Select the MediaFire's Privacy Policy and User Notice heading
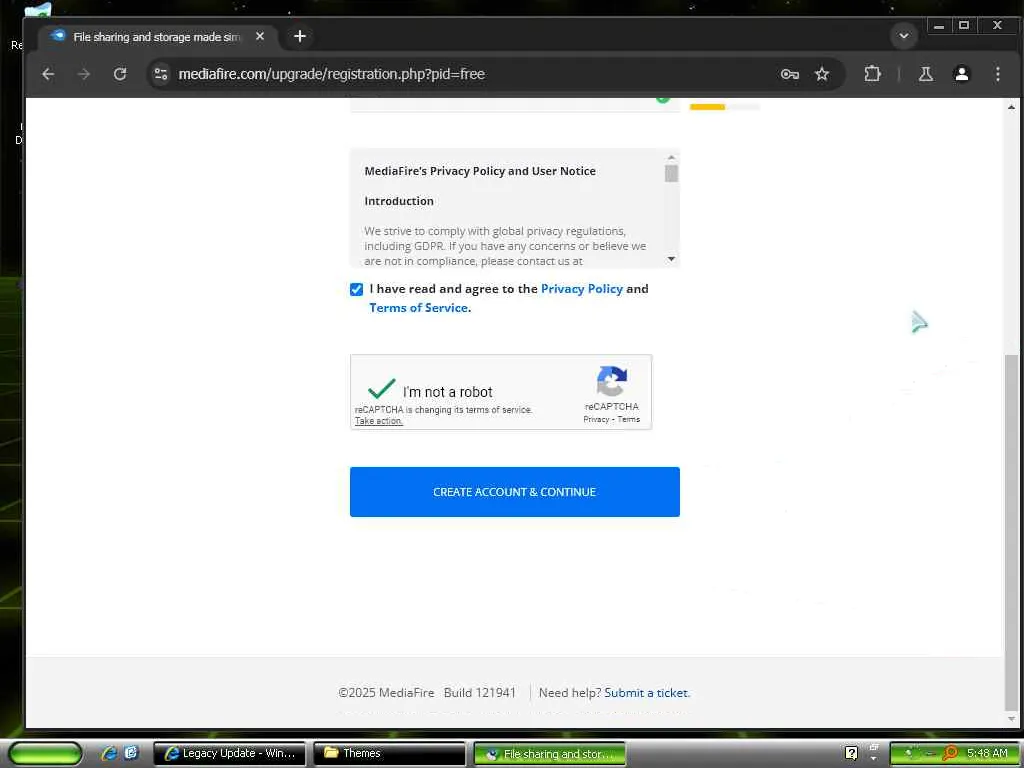1024x768 pixels. coord(480,171)
